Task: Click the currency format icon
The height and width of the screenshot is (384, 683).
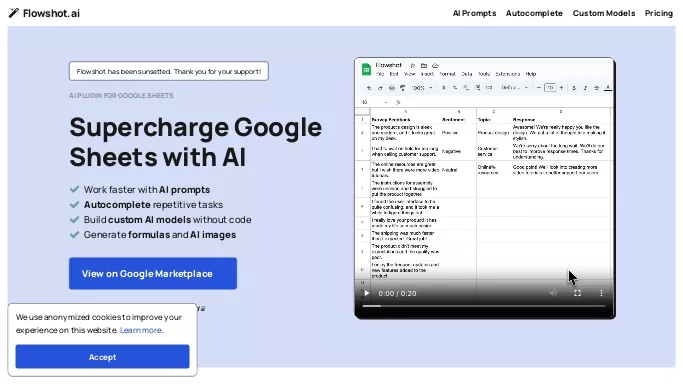Action: pos(443,88)
